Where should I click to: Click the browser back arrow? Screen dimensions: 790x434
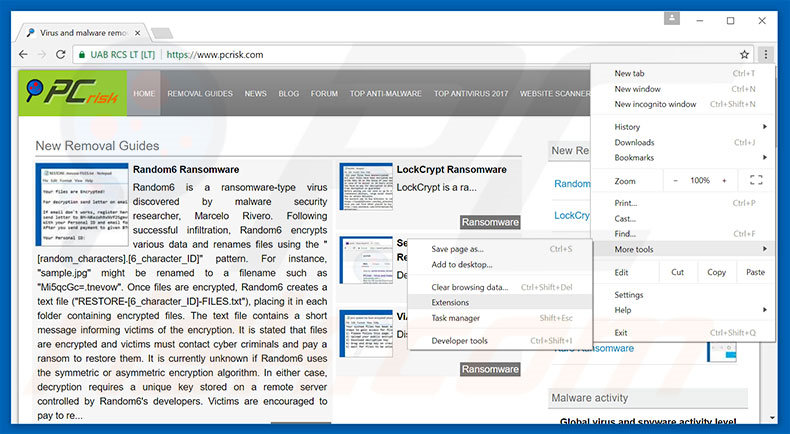click(23, 54)
